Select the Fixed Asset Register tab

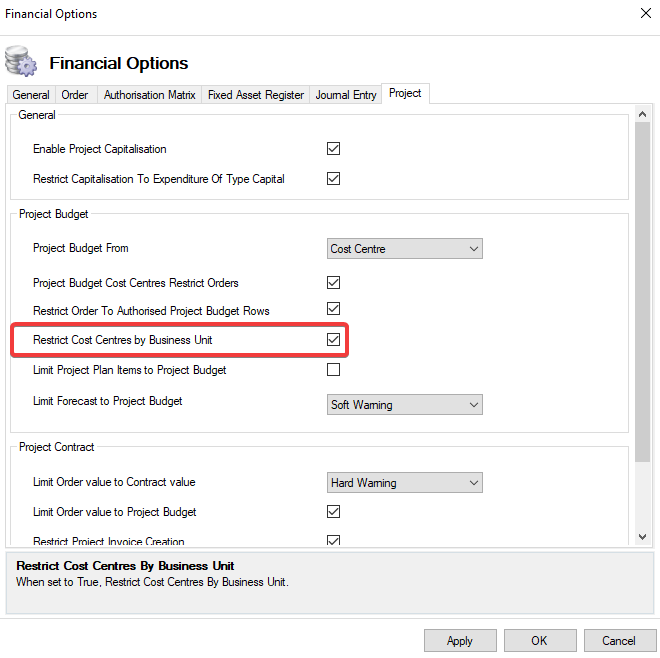click(255, 95)
